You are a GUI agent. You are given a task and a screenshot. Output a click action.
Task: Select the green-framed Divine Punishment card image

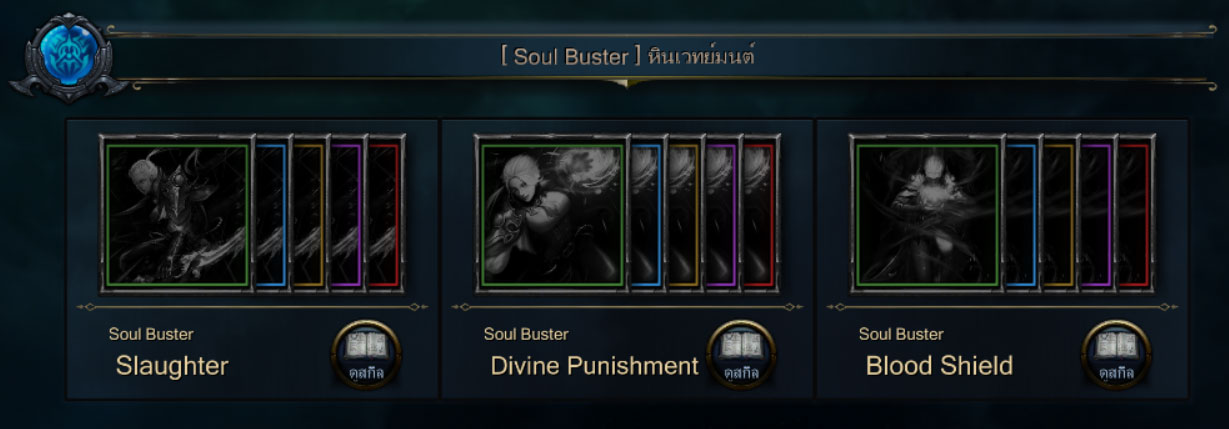tap(553, 214)
